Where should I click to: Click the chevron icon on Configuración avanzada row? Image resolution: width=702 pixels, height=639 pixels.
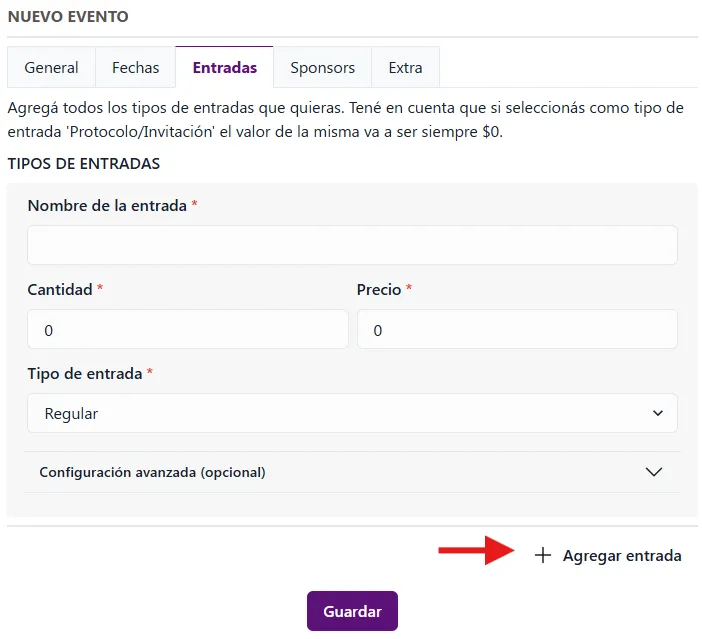coord(654,472)
